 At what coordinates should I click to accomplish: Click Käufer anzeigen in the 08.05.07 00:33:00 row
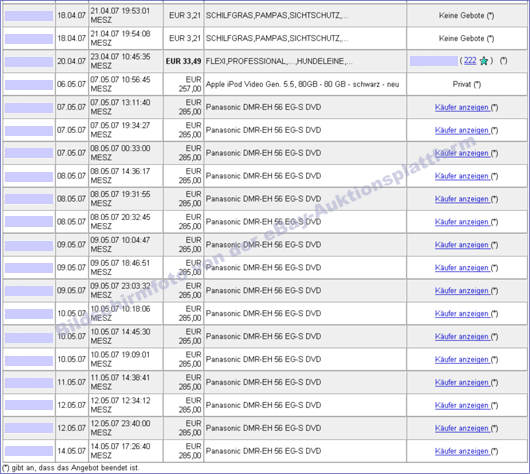click(462, 153)
